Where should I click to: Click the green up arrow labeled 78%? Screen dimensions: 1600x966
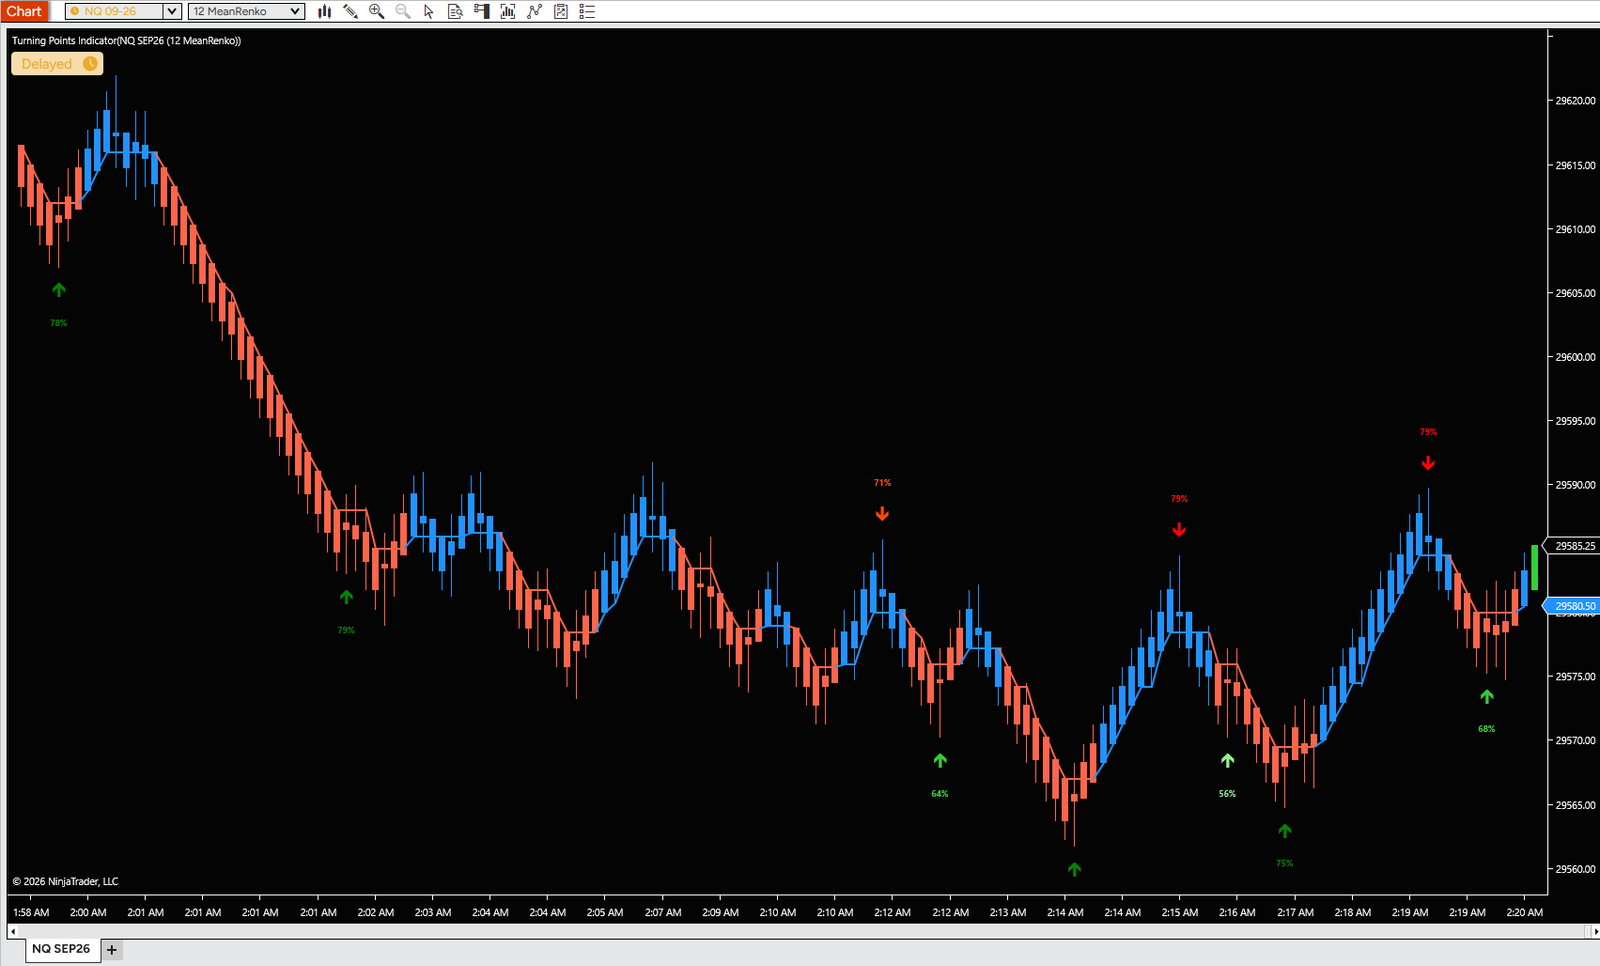click(x=59, y=290)
